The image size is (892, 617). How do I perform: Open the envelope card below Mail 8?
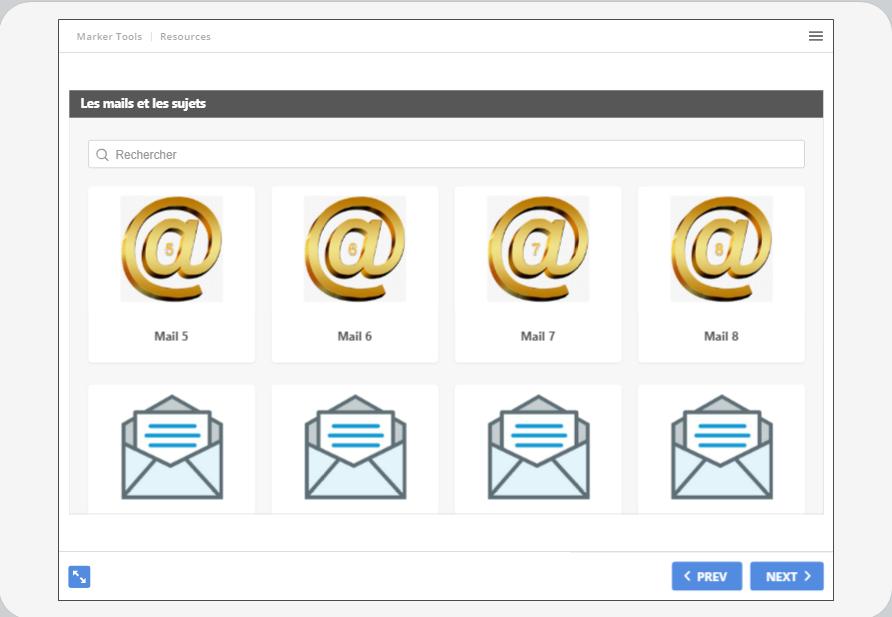(721, 449)
